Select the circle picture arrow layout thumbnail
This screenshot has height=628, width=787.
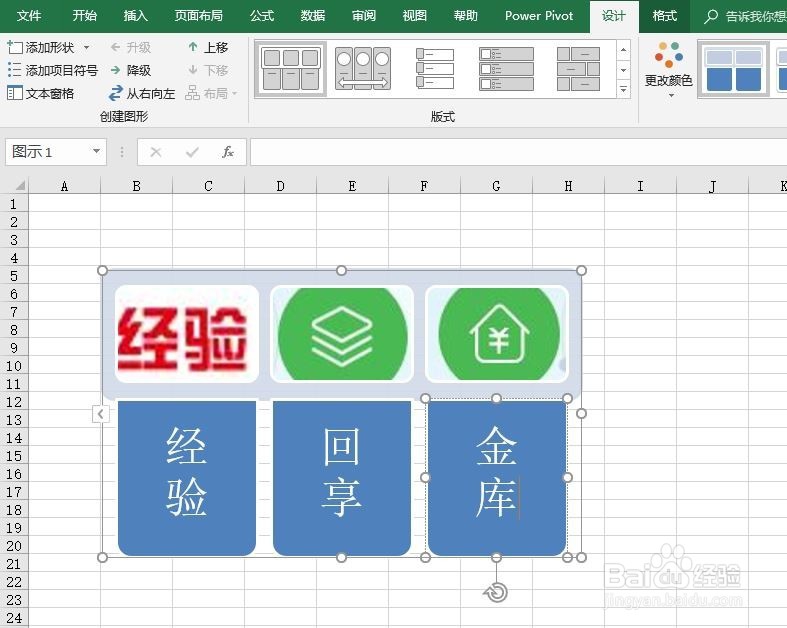coord(363,69)
